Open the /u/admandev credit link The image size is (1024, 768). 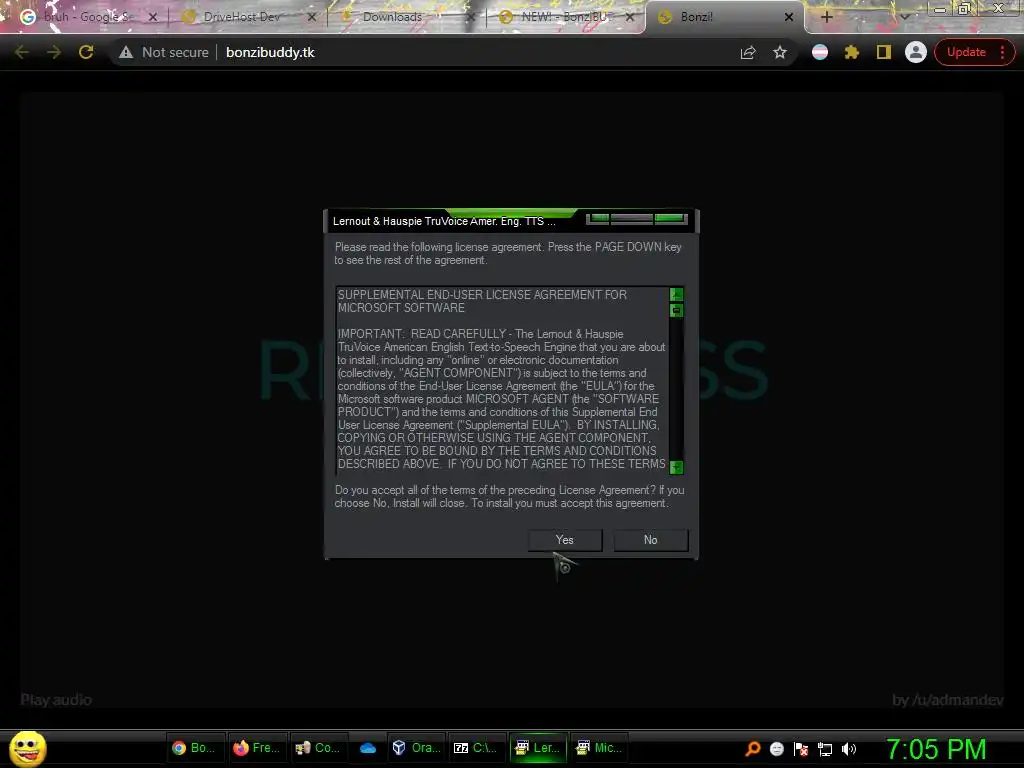(x=948, y=700)
